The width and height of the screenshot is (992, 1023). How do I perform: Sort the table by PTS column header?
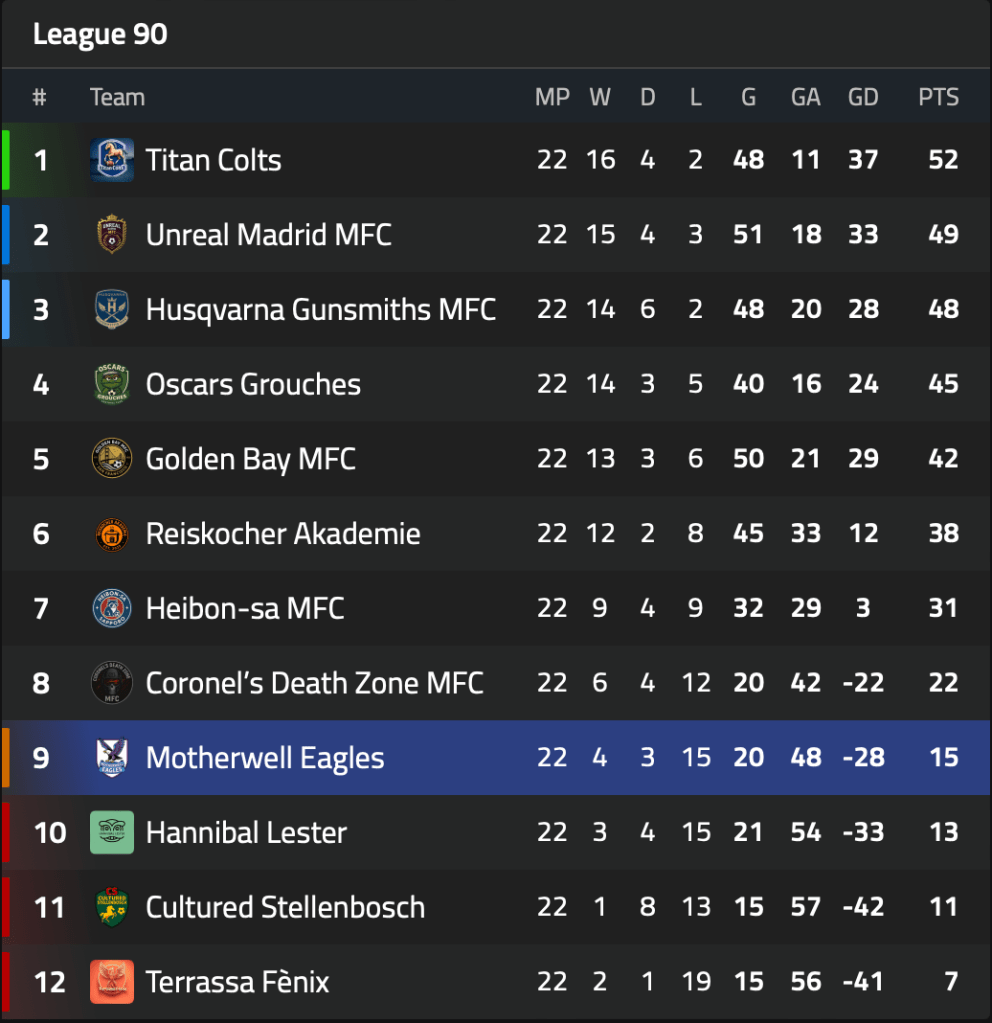pos(938,97)
